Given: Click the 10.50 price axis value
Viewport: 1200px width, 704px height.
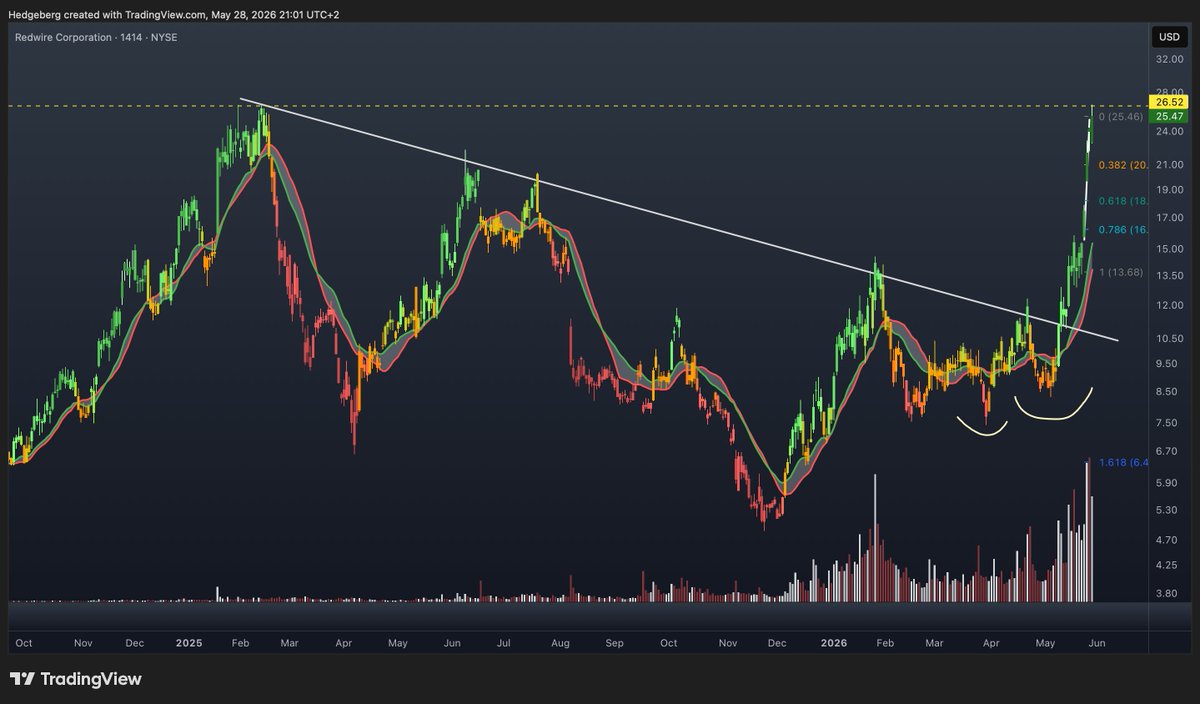Looking at the screenshot, I should click(x=1169, y=338).
